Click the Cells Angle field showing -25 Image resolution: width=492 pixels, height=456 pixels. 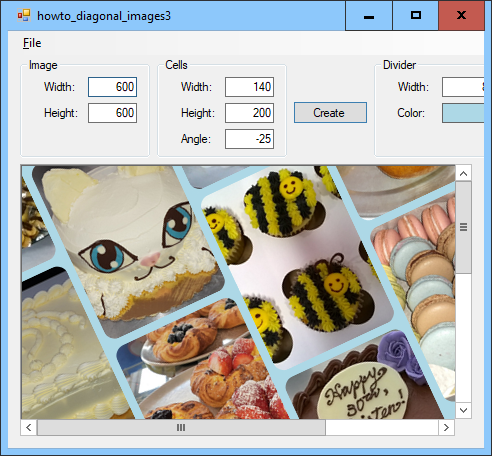point(249,139)
